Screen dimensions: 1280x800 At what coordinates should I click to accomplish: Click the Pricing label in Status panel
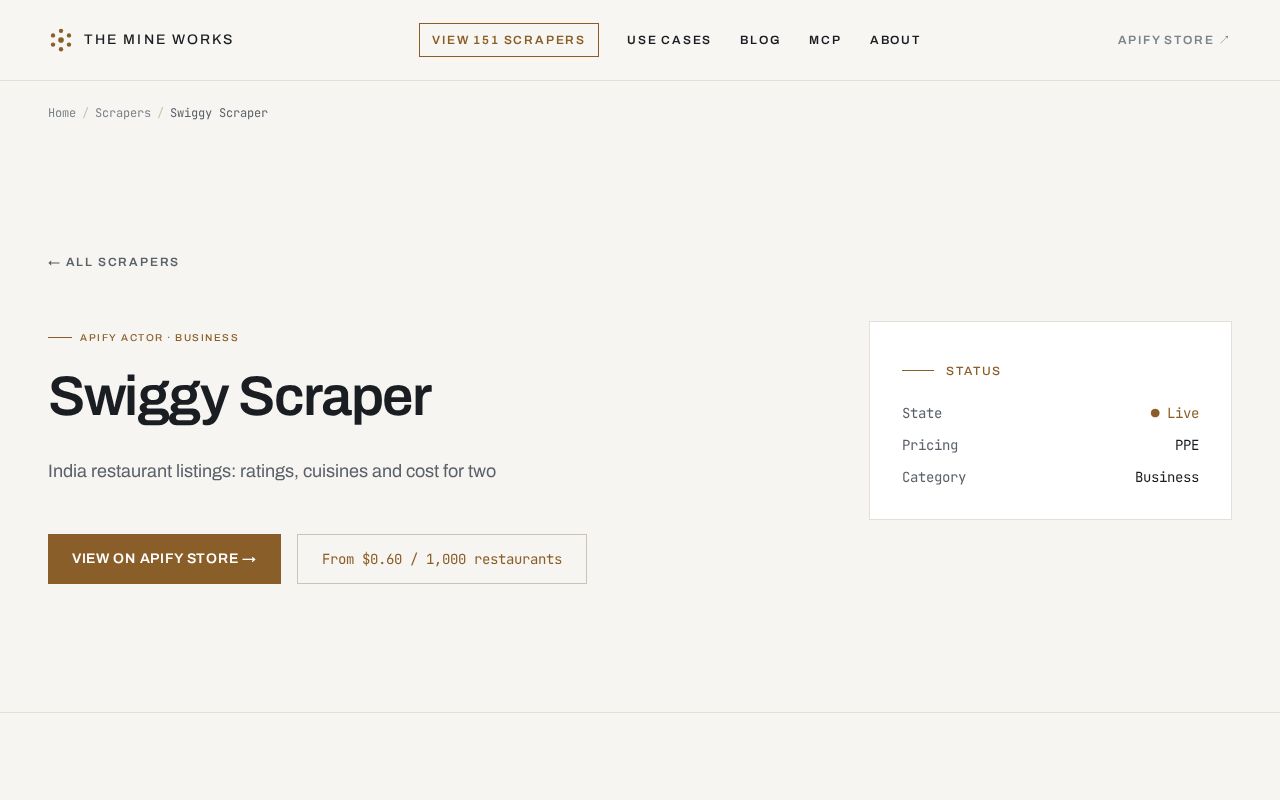click(x=930, y=445)
